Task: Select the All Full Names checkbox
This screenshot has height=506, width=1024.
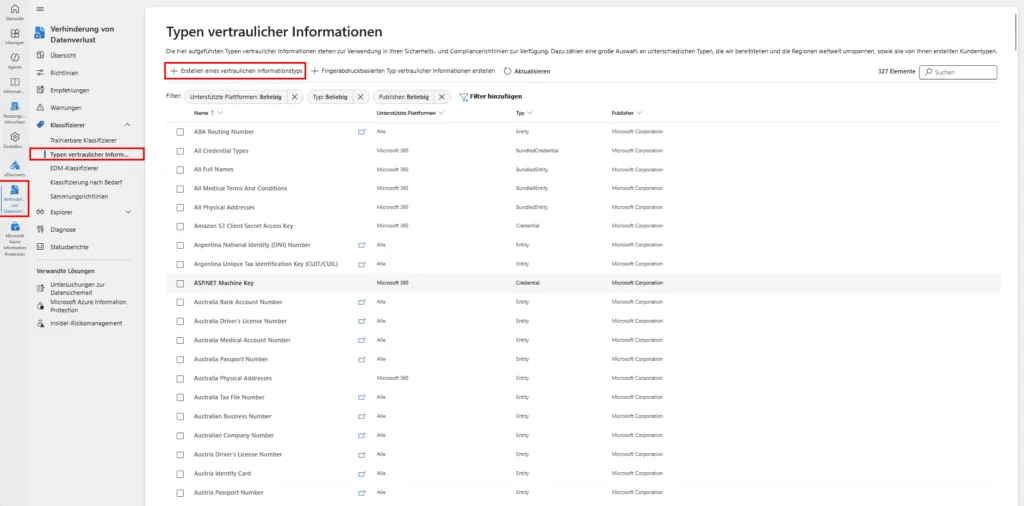Action: point(181,169)
